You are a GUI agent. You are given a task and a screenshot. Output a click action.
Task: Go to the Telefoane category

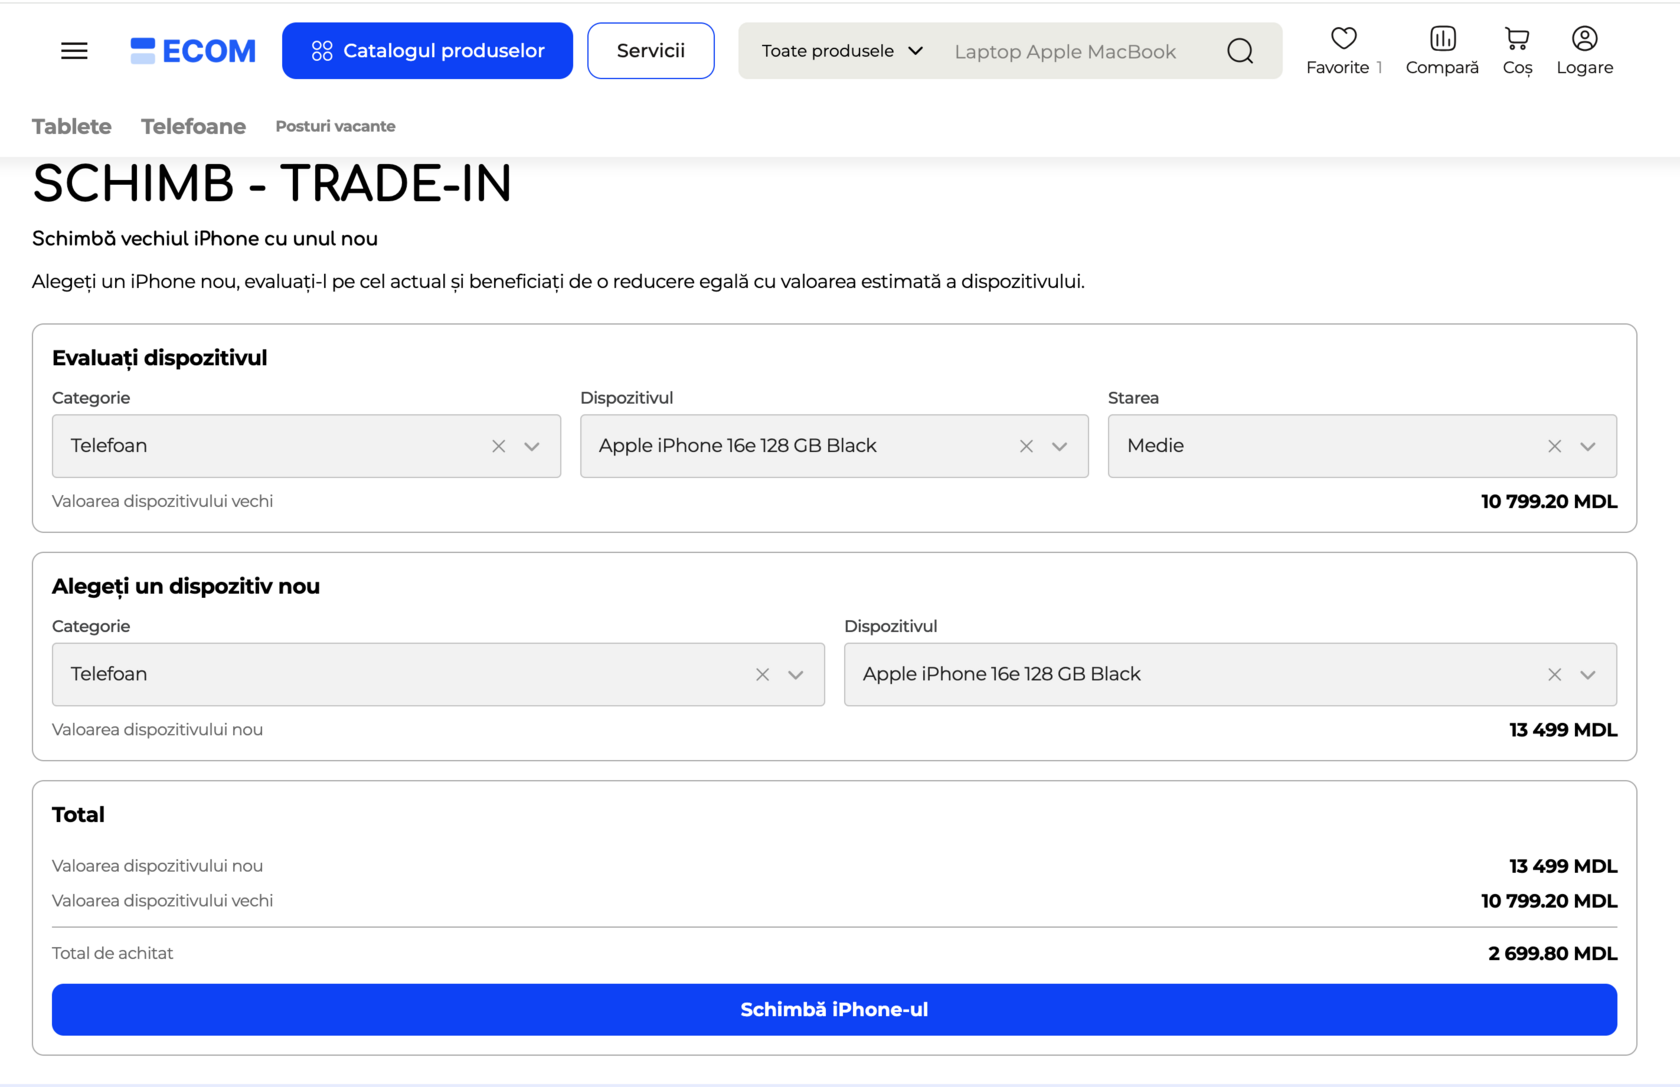coord(193,127)
